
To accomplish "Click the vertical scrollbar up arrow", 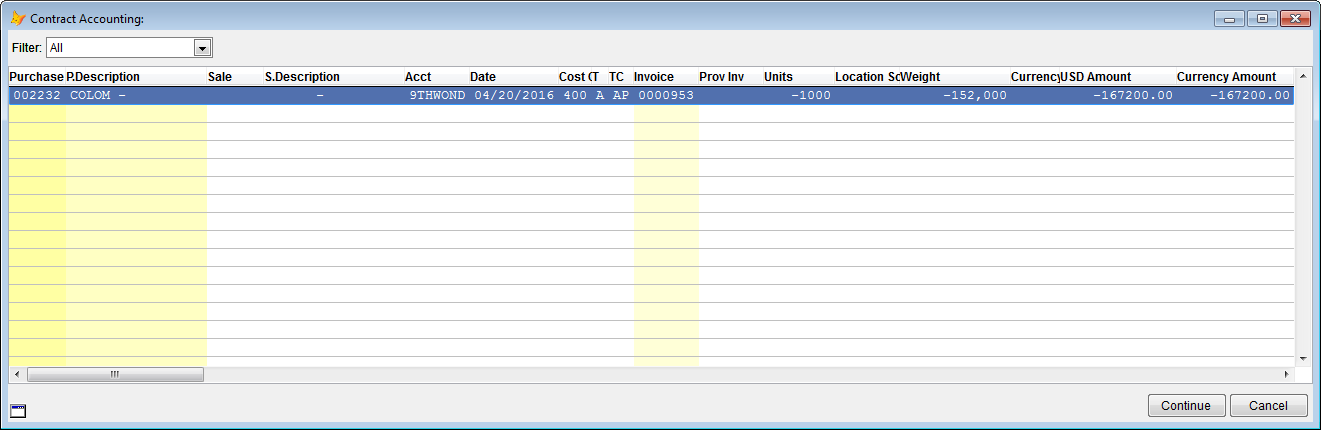I will point(1302,76).
